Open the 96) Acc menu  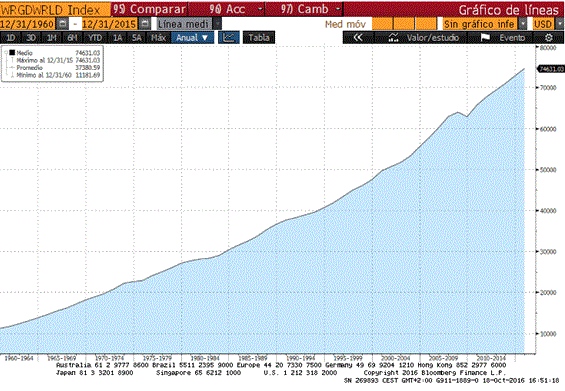[227, 9]
